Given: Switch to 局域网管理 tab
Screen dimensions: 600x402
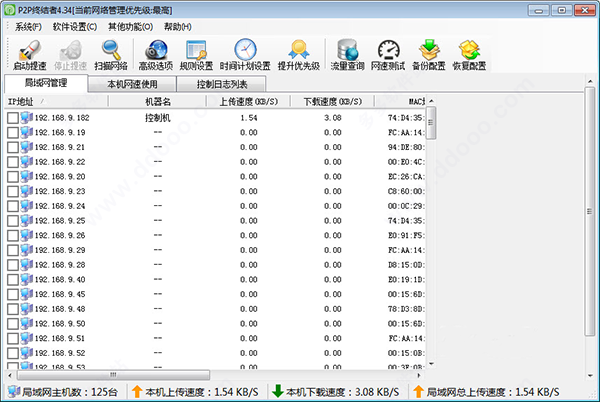Looking at the screenshot, I should click(46, 83).
